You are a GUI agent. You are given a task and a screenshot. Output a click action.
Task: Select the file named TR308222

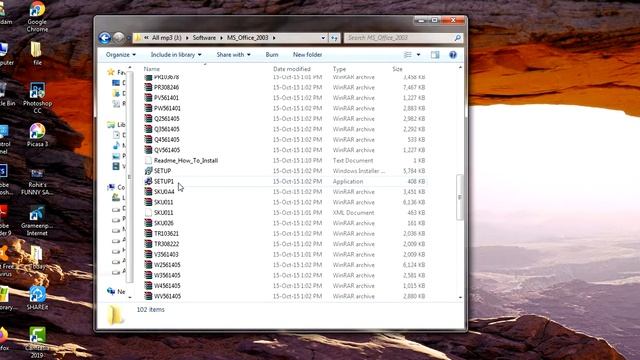pyautogui.click(x=166, y=244)
